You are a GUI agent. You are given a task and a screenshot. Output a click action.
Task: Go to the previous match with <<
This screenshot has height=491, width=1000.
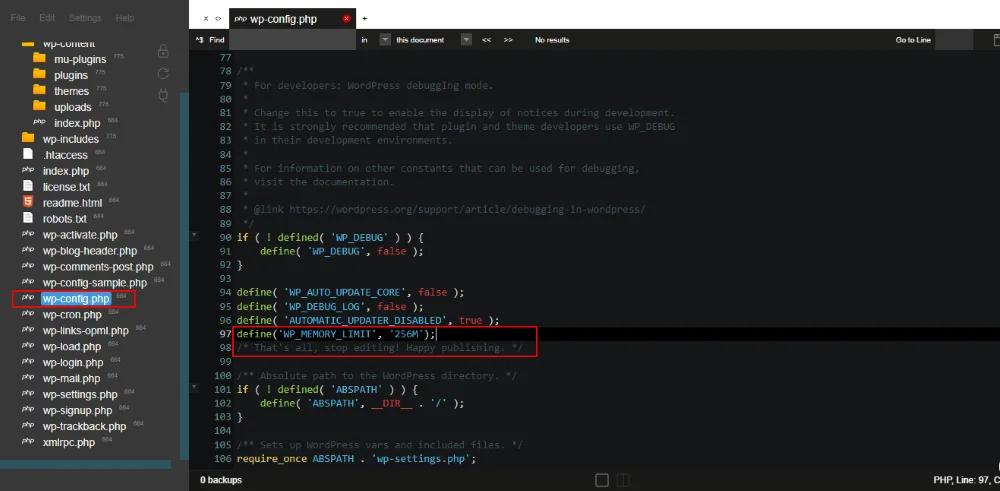coord(486,40)
